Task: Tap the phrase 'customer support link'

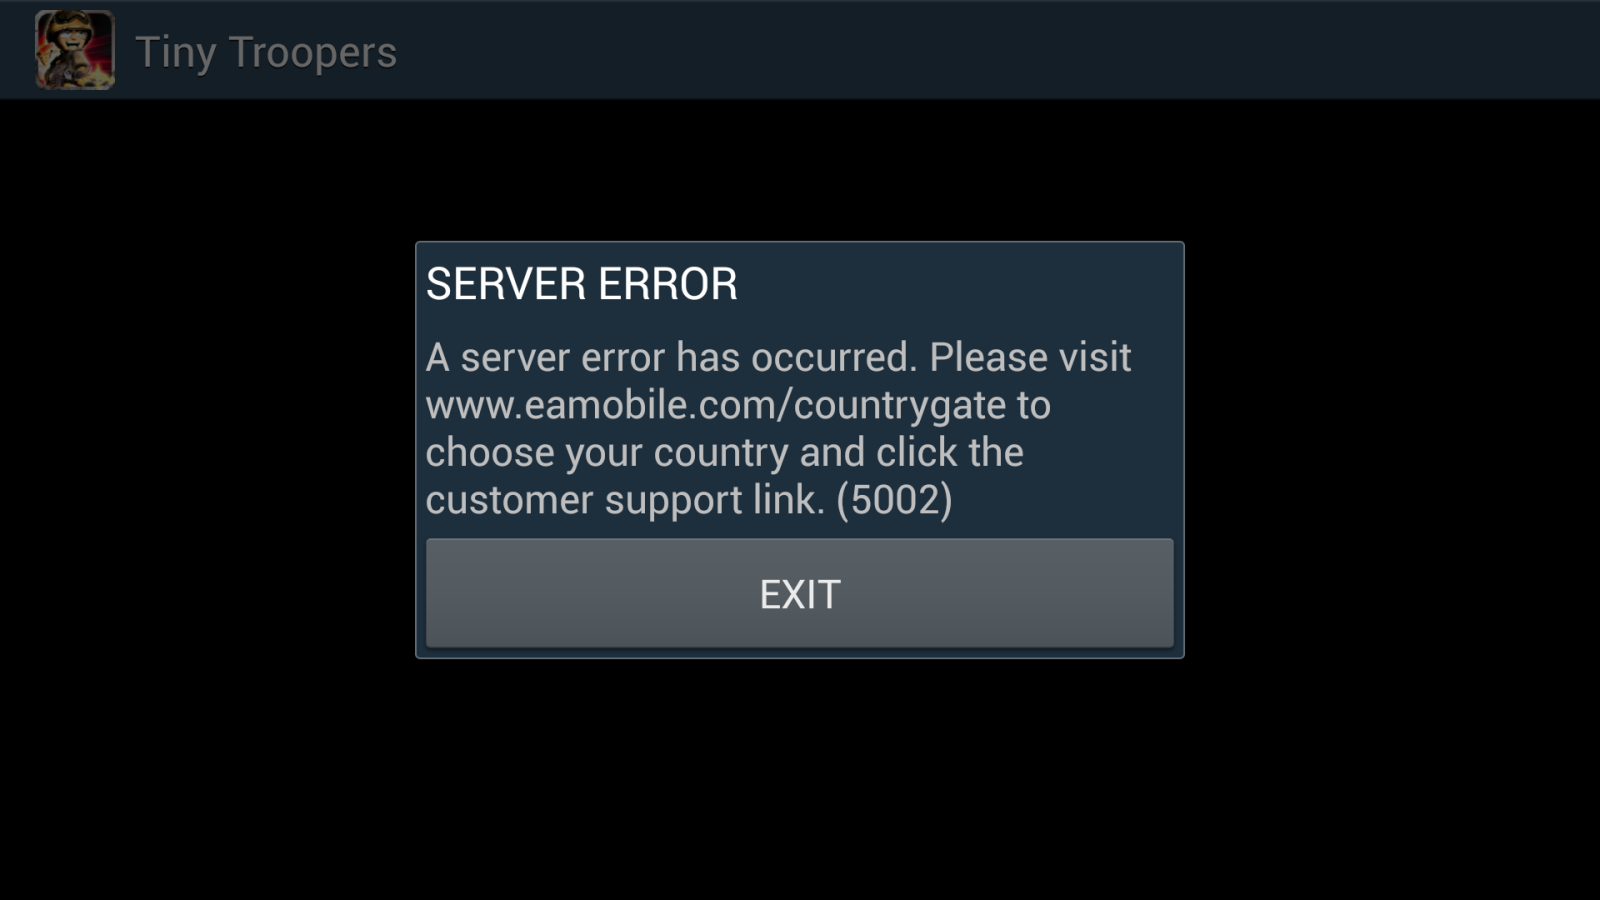Action: pyautogui.click(x=625, y=500)
